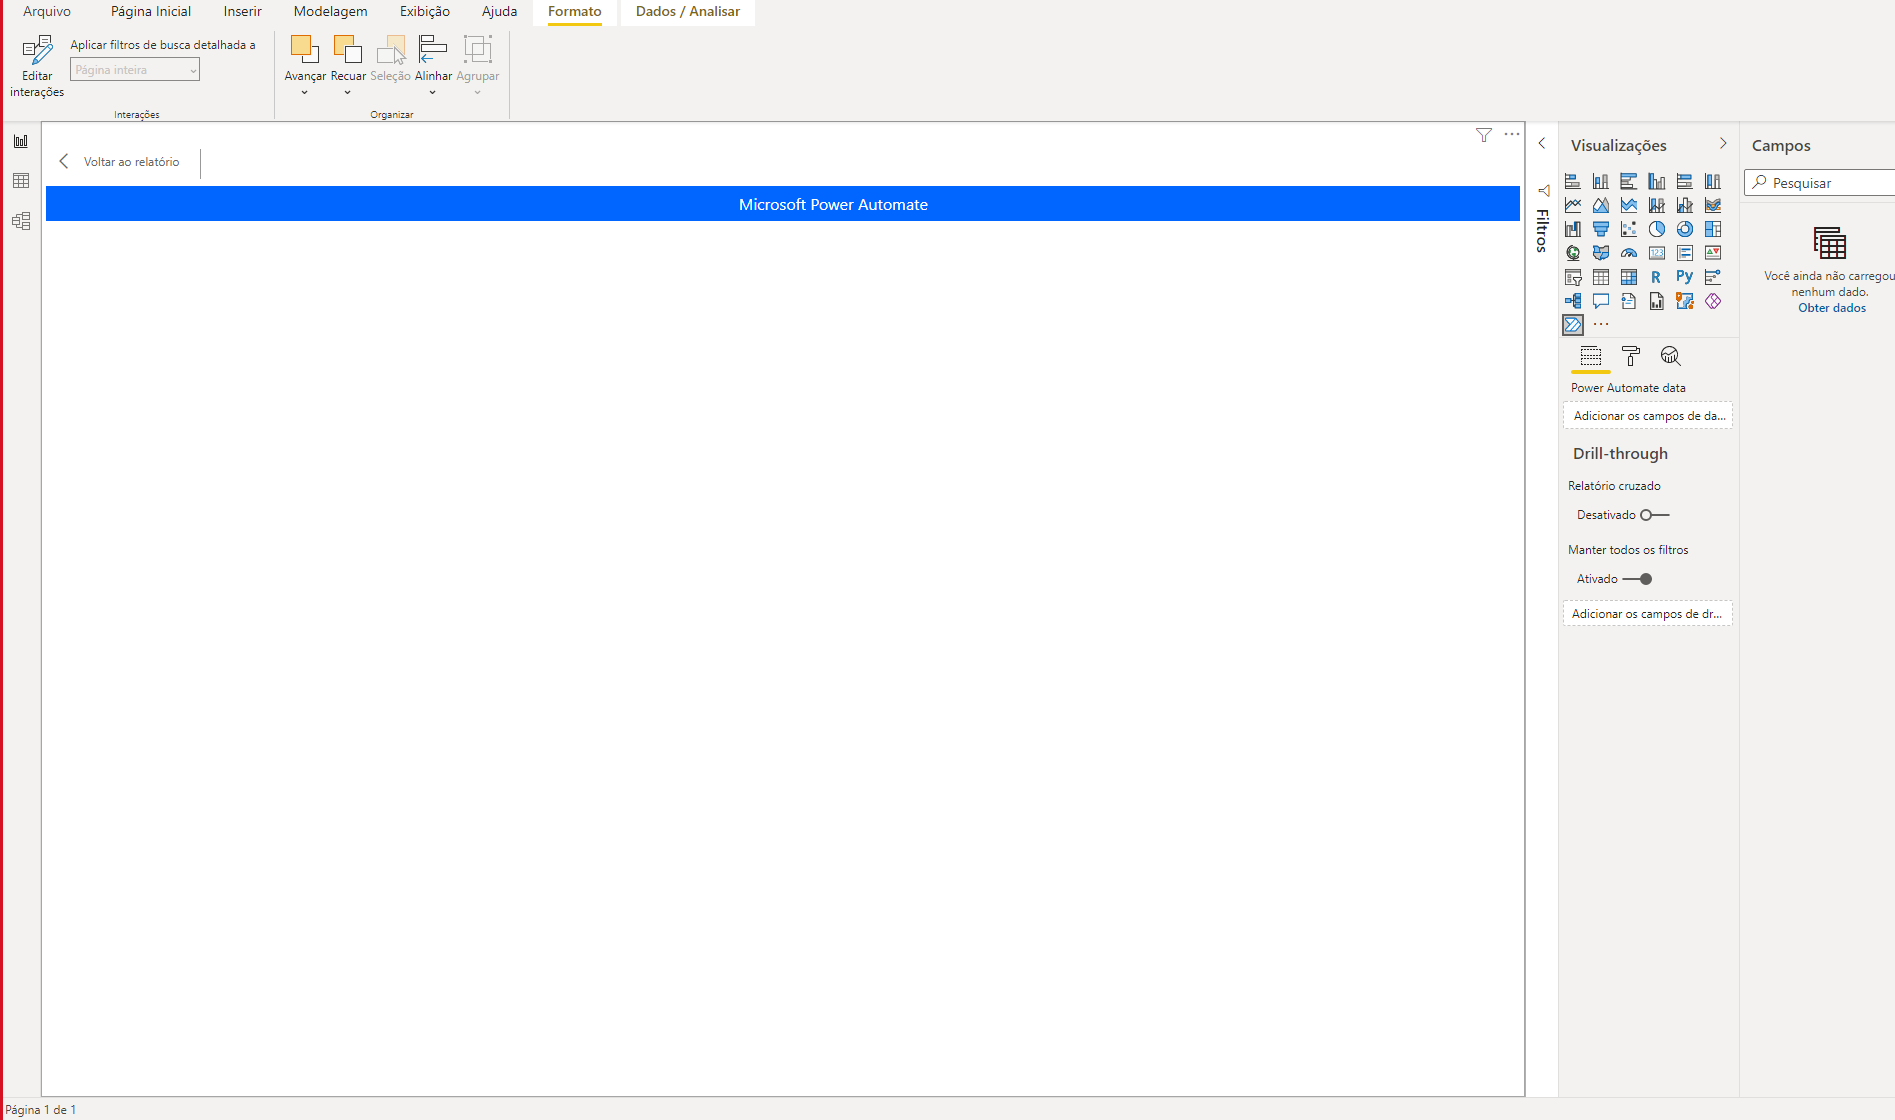Choose the funnel chart visual
Image resolution: width=1895 pixels, height=1120 pixels.
pyautogui.click(x=1601, y=229)
